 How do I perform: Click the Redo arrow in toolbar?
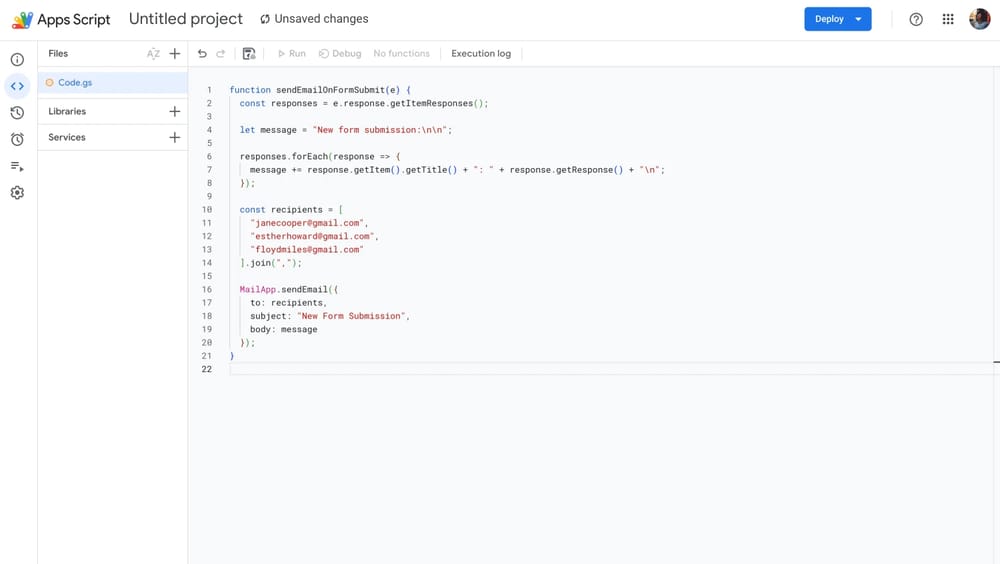point(221,54)
